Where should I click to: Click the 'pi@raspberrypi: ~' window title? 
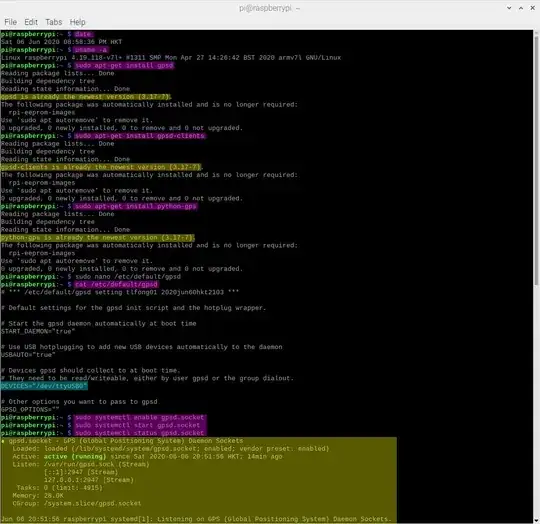(269, 8)
